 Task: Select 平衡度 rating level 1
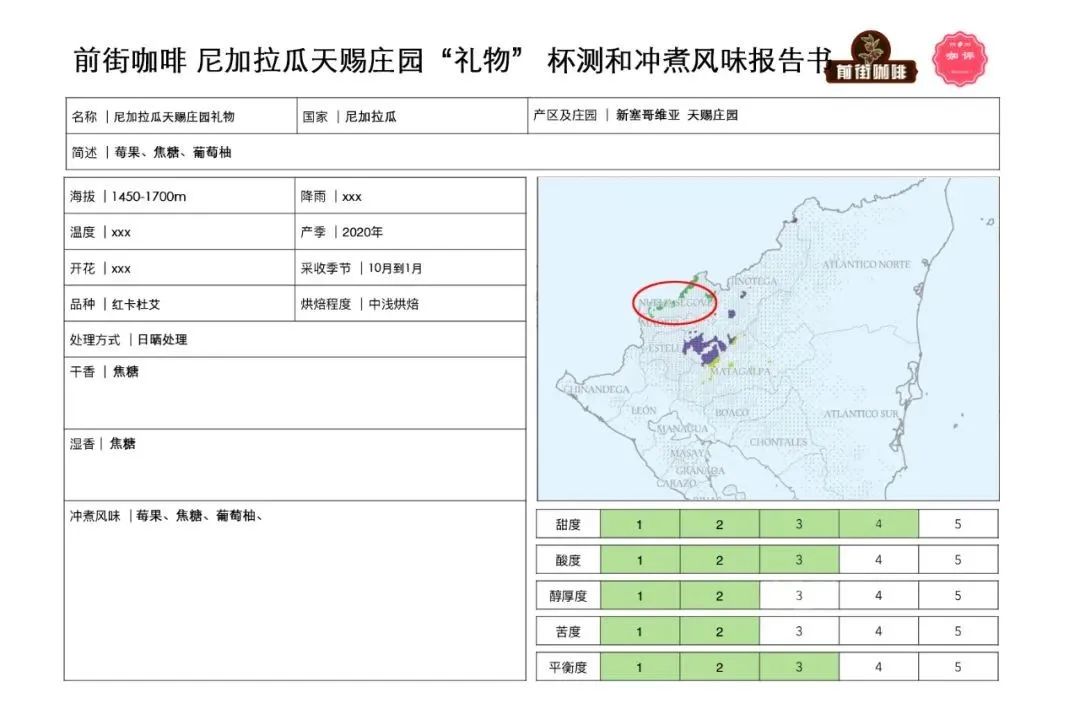(640, 667)
